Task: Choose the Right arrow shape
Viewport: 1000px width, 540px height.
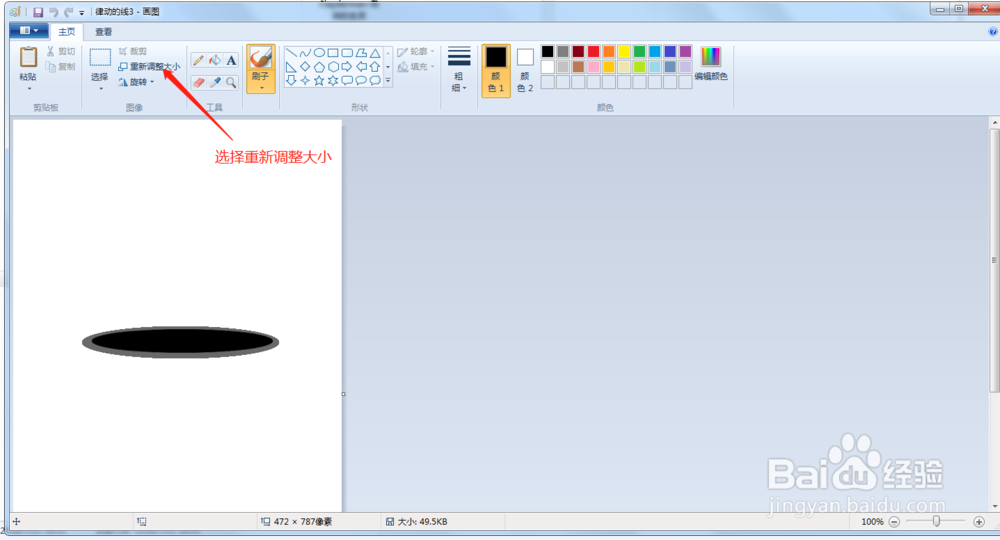Action: point(347,67)
